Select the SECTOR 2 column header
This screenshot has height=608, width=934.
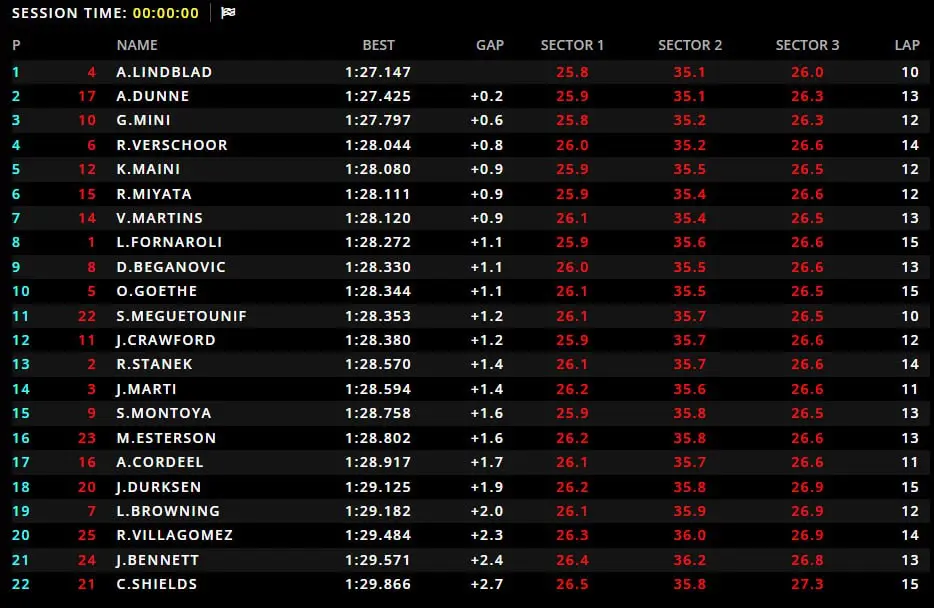(x=690, y=45)
